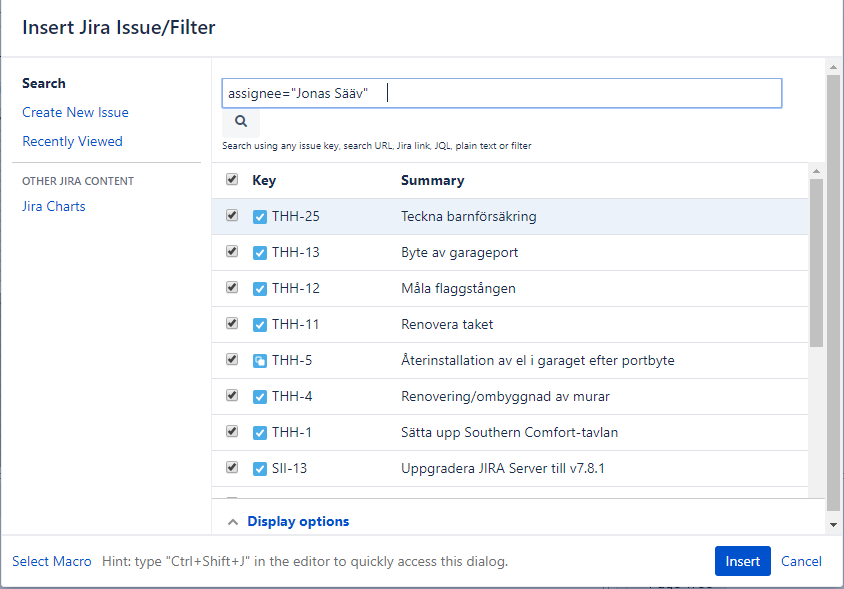Image resolution: width=844 pixels, height=589 pixels.
Task: Click summary 'Måla flaggstången'
Action: pyautogui.click(x=458, y=289)
